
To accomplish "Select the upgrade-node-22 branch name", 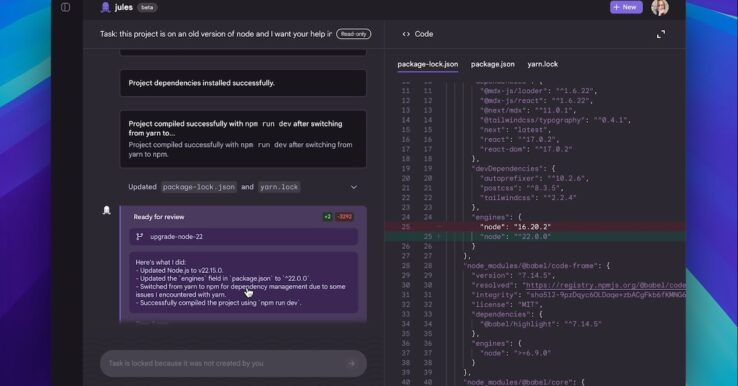I will (176, 237).
